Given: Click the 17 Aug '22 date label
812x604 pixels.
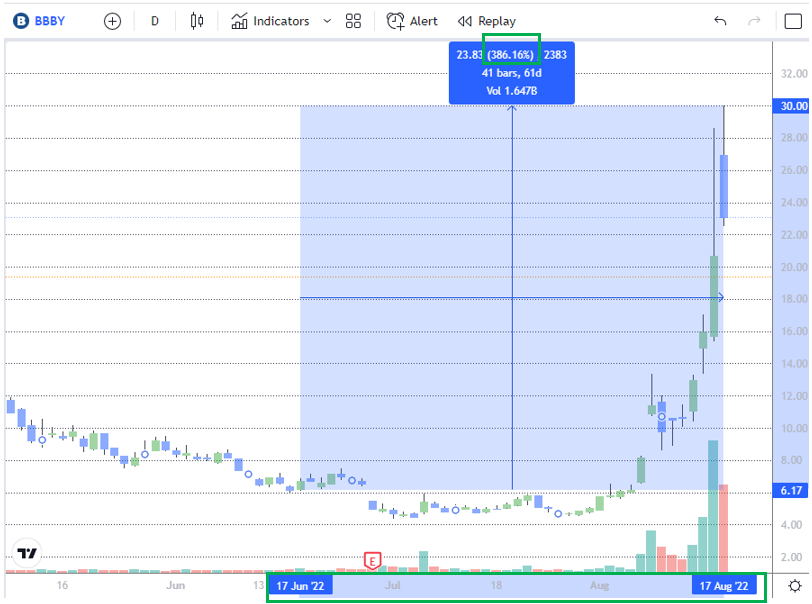Looking at the screenshot, I should click(724, 586).
